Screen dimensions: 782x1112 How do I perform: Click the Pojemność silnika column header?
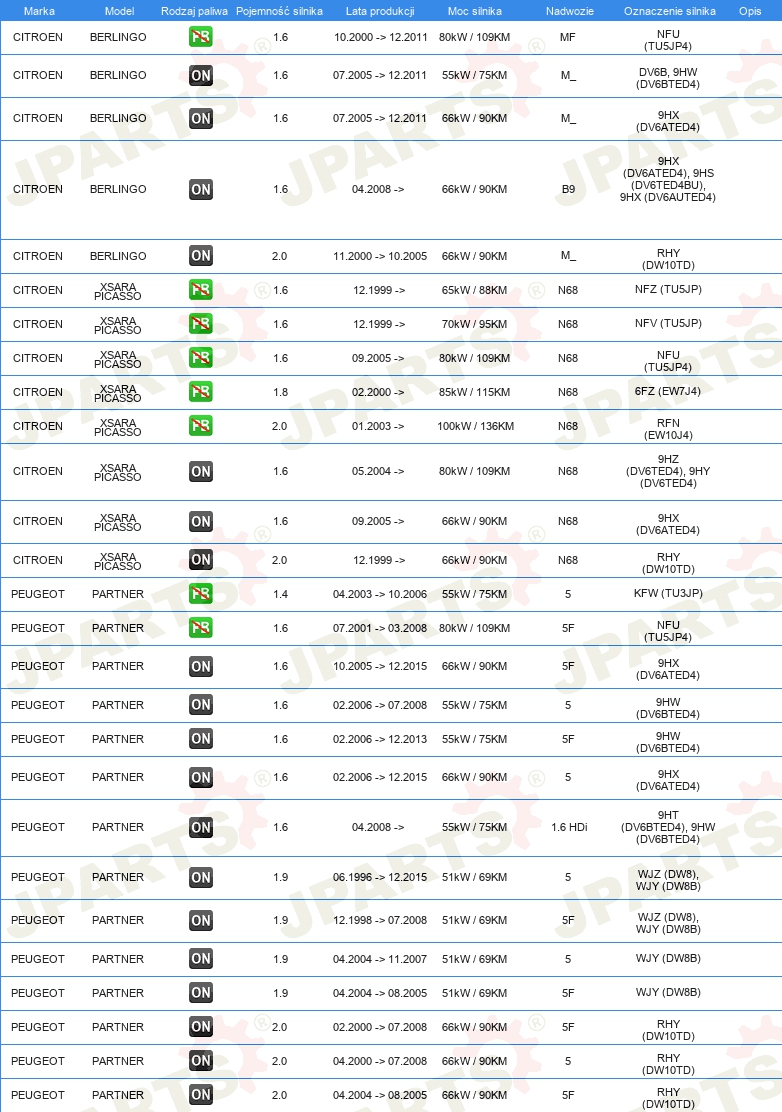[279, 11]
